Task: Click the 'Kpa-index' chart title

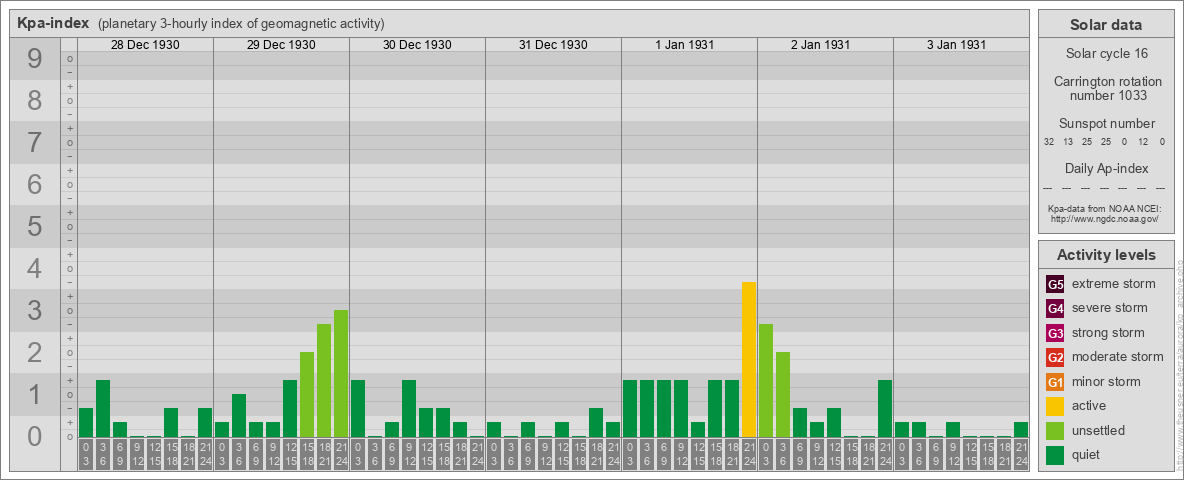Action: click(54, 23)
